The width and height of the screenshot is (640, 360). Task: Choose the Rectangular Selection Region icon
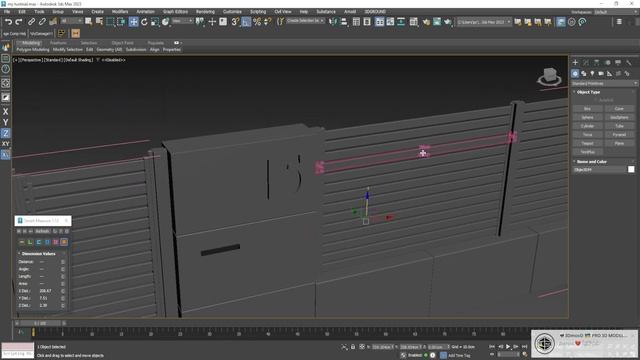click(x=110, y=22)
